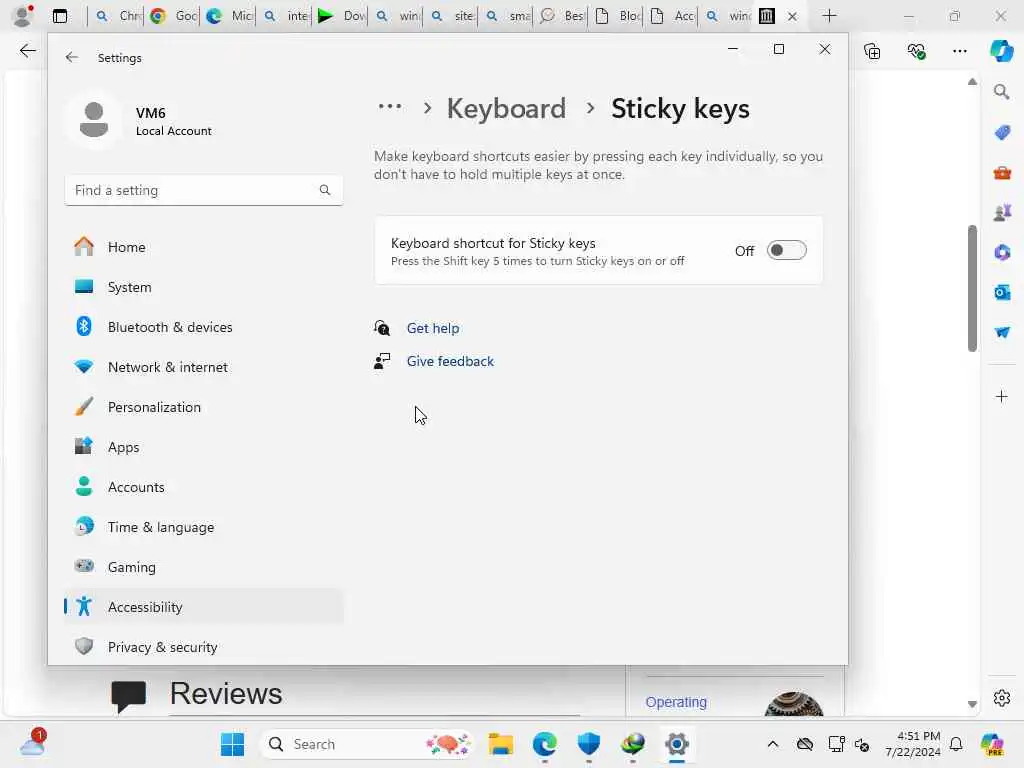Open Outlook in Edge sidebar
This screenshot has width=1024, height=768.
(x=1002, y=292)
